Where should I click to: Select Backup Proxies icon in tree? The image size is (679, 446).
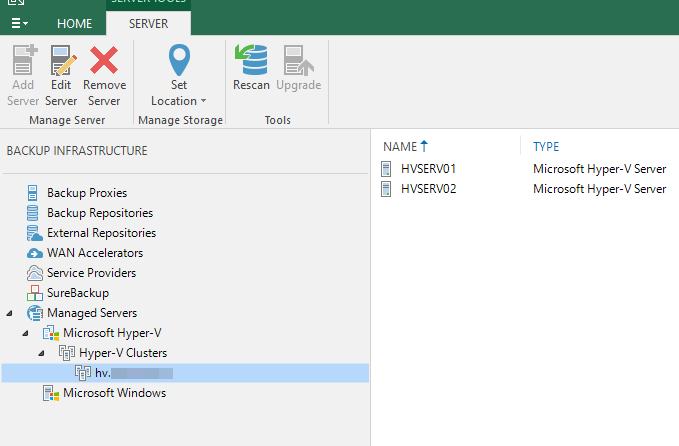coord(32,193)
